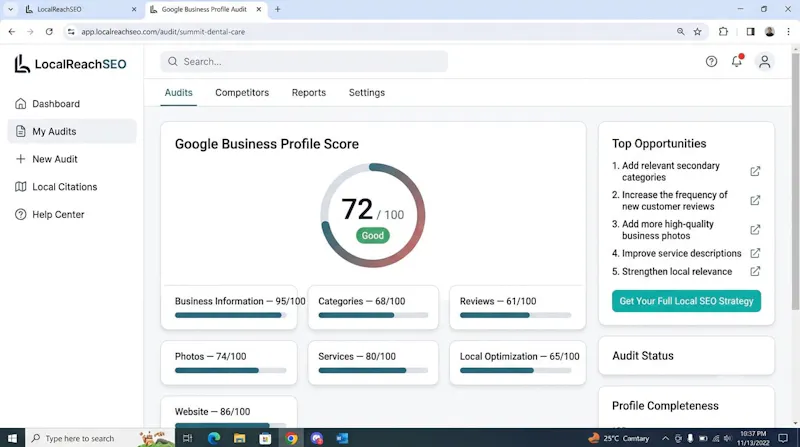Click the LocalReachSEO logo
Viewport: 800px width, 447px height.
(70, 64)
